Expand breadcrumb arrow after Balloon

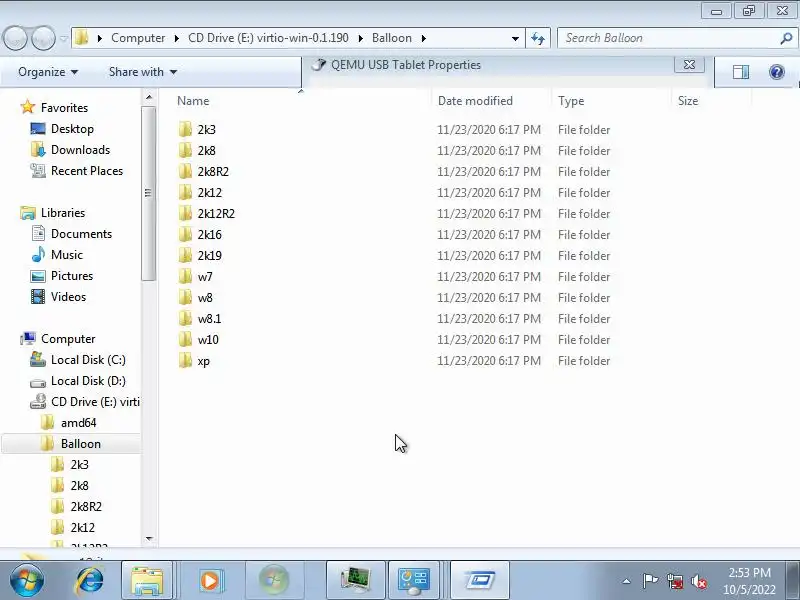(423, 38)
